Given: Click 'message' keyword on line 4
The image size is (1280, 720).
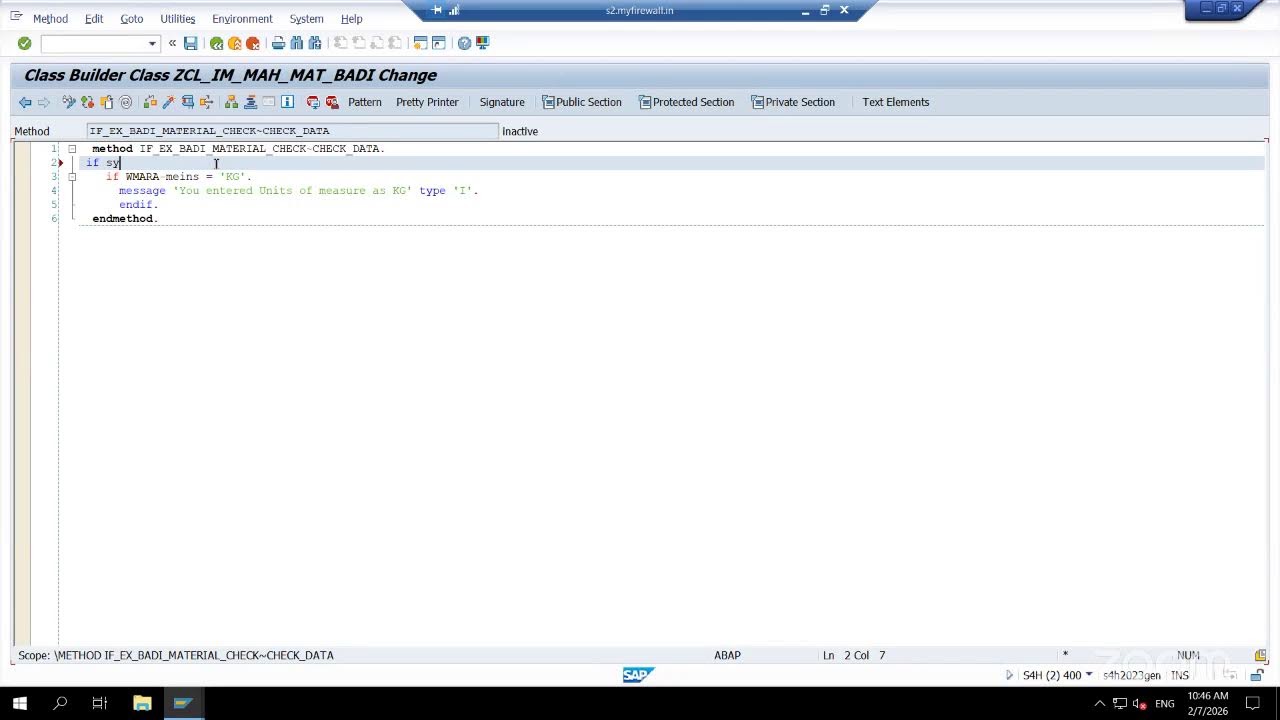Looking at the screenshot, I should pyautogui.click(x=142, y=190).
